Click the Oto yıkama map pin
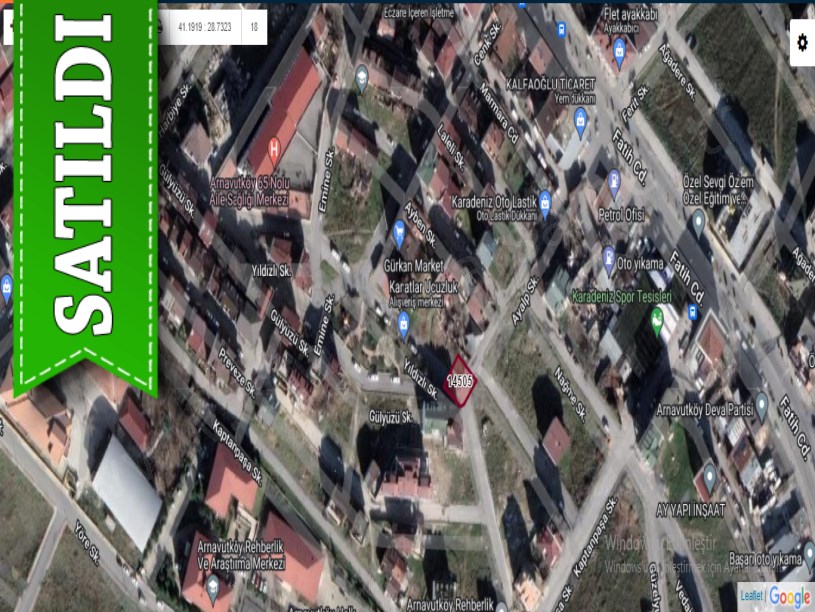The image size is (815, 612). click(608, 259)
